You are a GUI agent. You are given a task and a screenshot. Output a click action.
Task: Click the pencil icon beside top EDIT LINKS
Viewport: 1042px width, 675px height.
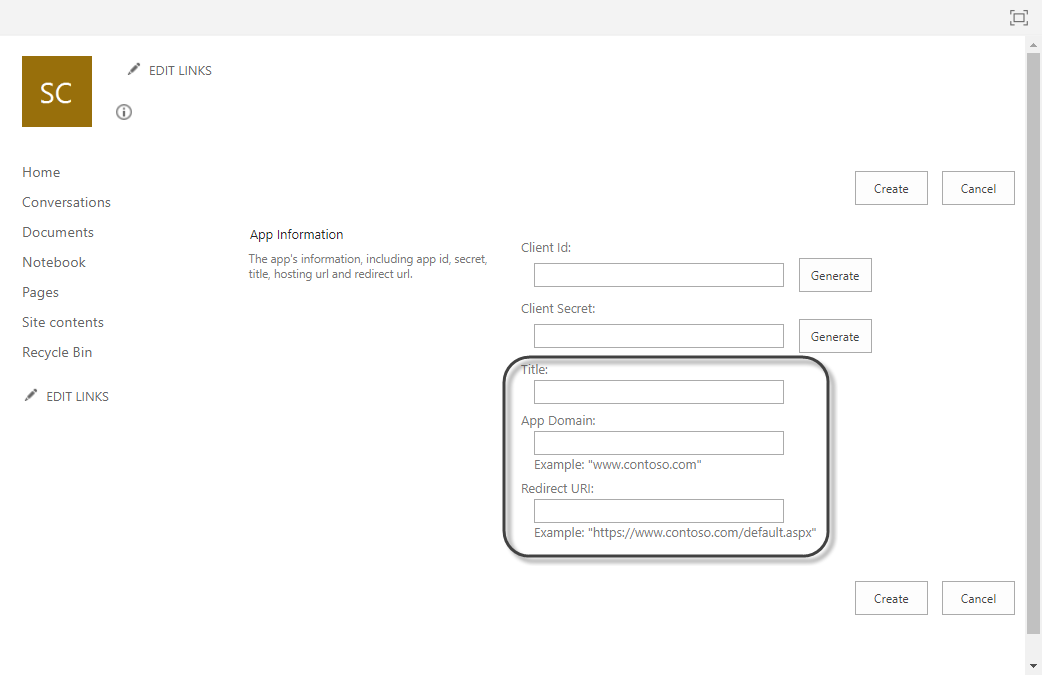[134, 69]
